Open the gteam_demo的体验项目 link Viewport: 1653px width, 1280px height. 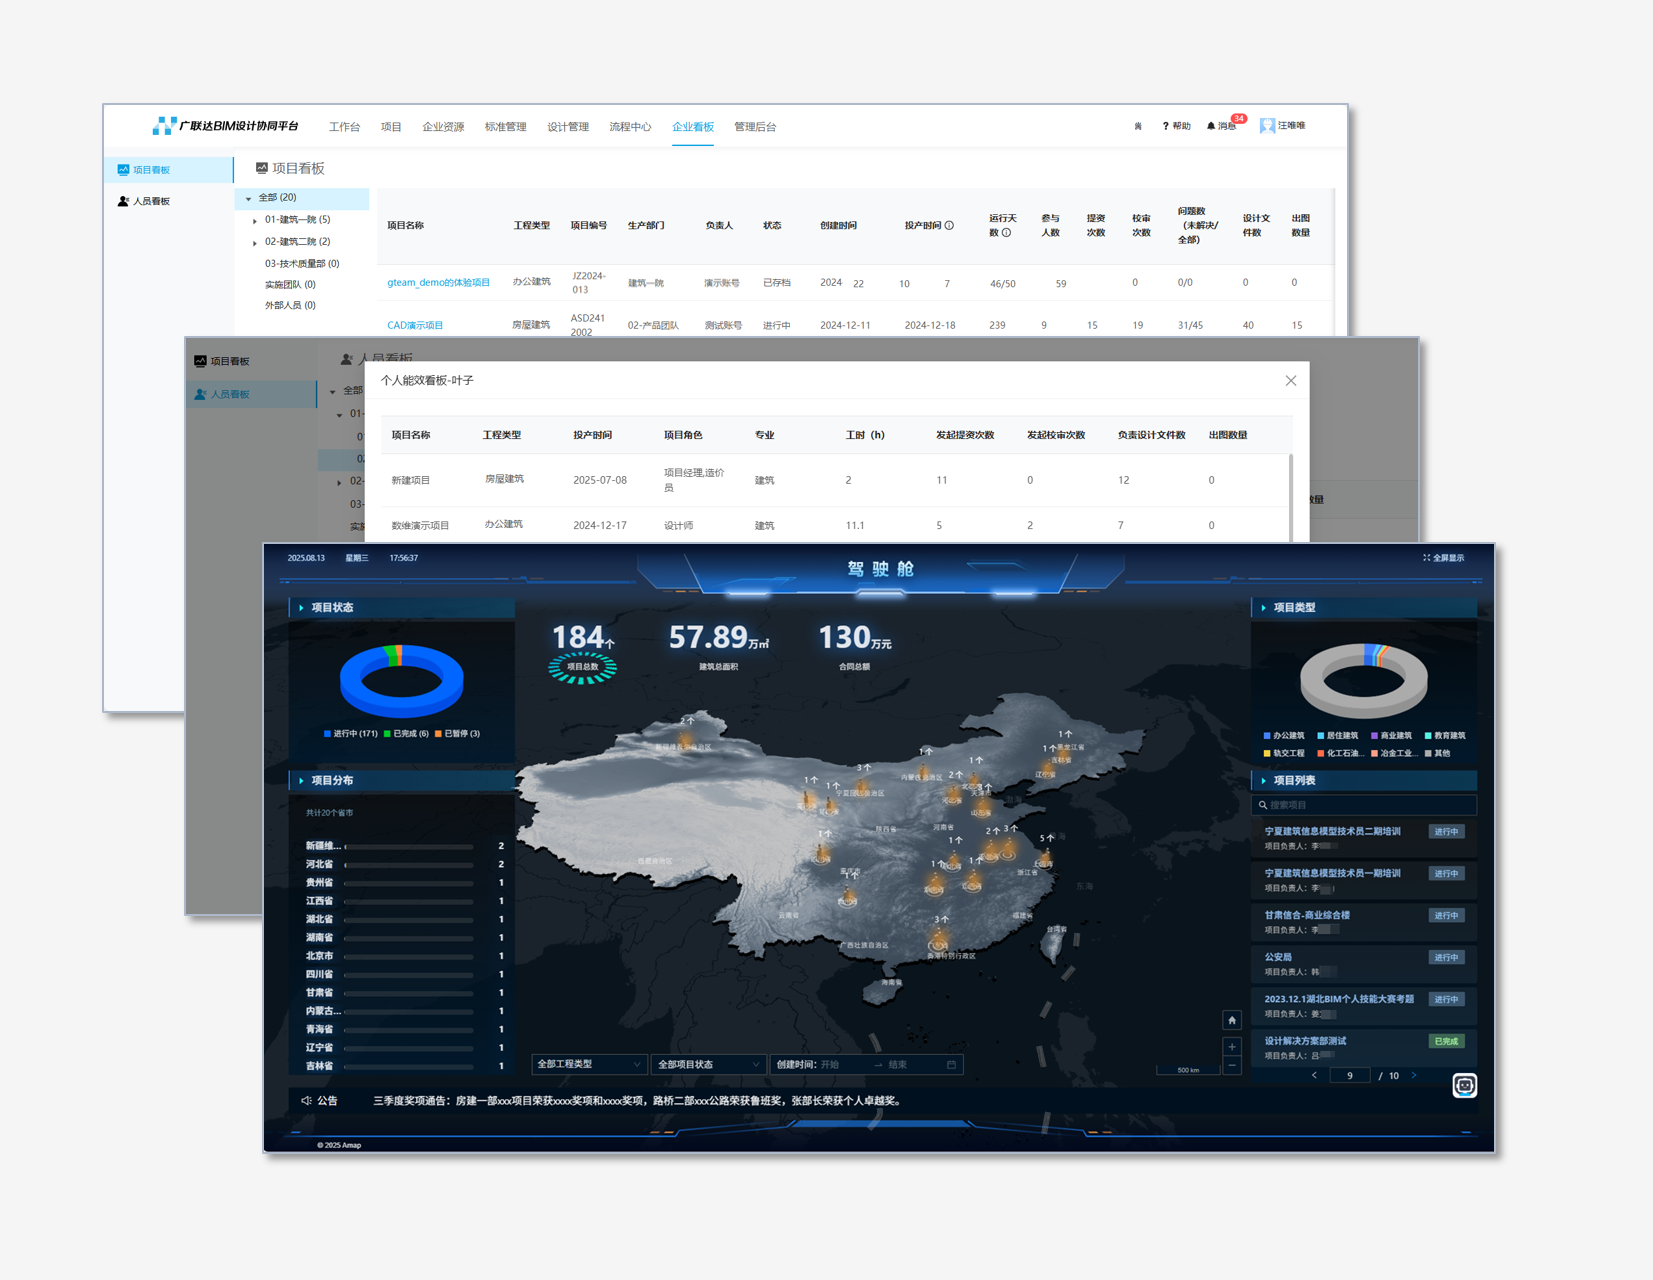(x=438, y=283)
